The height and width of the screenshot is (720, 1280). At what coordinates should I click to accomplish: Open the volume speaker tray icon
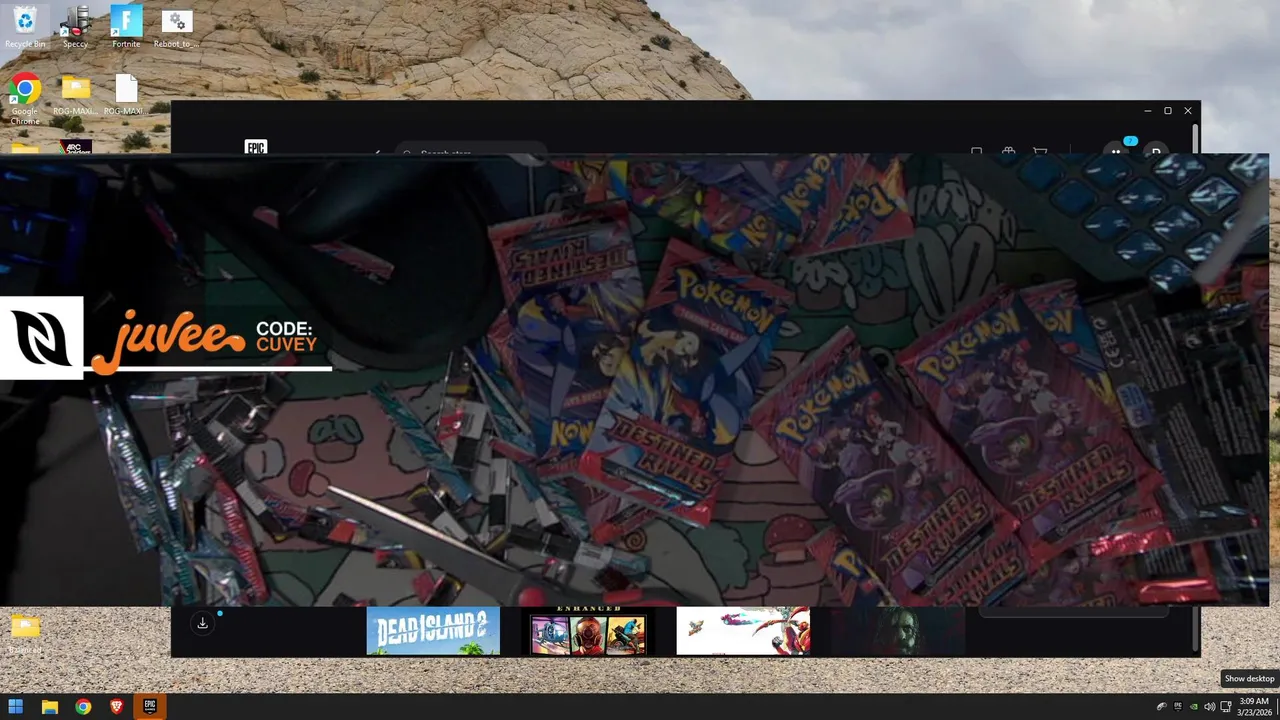[1210, 707]
